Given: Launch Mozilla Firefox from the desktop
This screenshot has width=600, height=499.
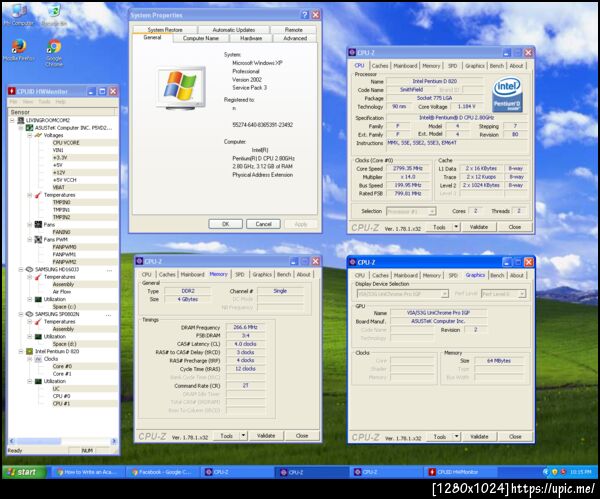Looking at the screenshot, I should point(18,49).
